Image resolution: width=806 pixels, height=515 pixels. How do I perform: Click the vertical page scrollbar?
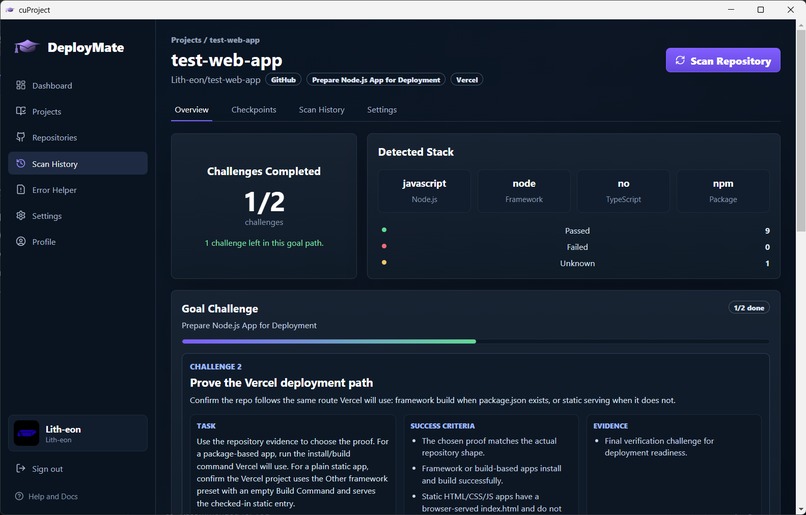click(x=801, y=130)
